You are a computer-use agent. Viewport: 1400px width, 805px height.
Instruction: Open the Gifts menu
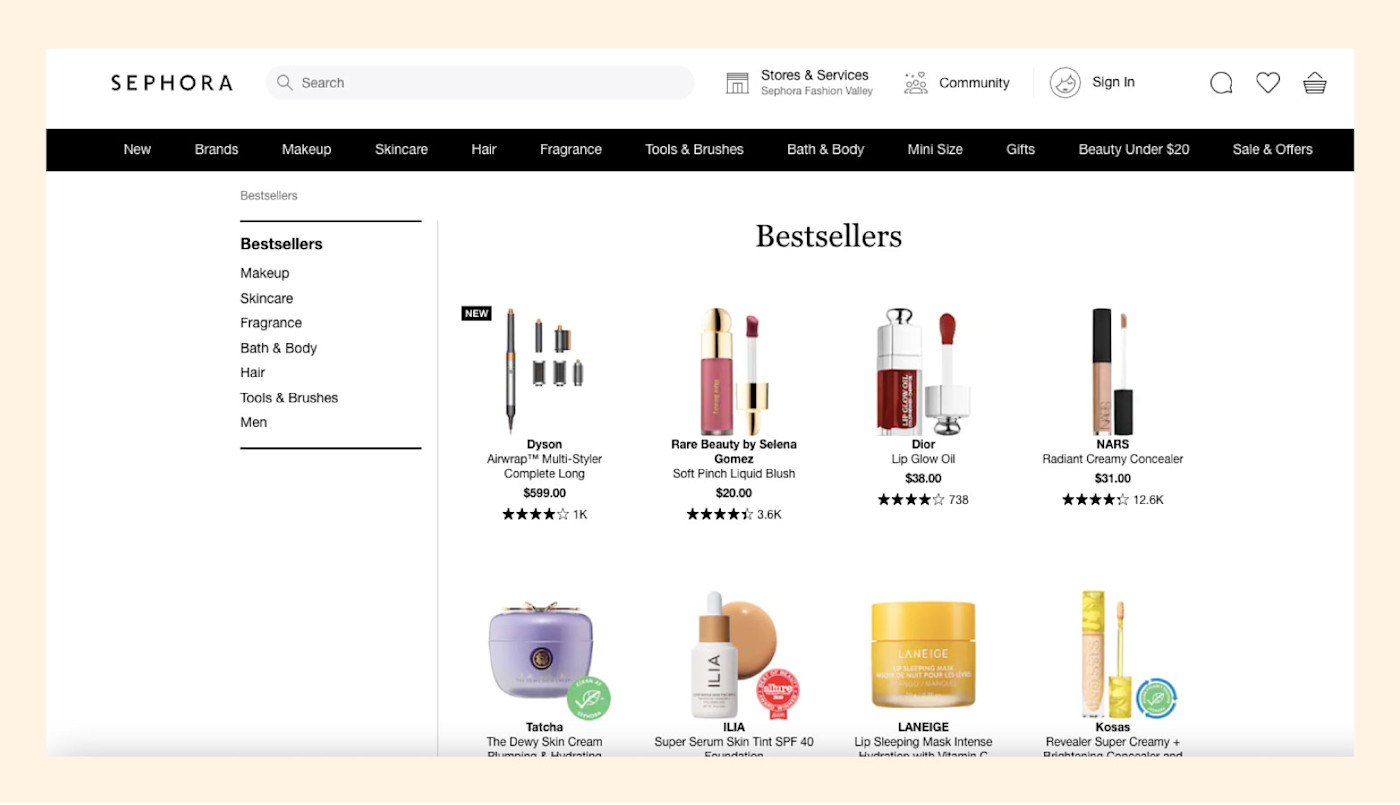[1020, 149]
